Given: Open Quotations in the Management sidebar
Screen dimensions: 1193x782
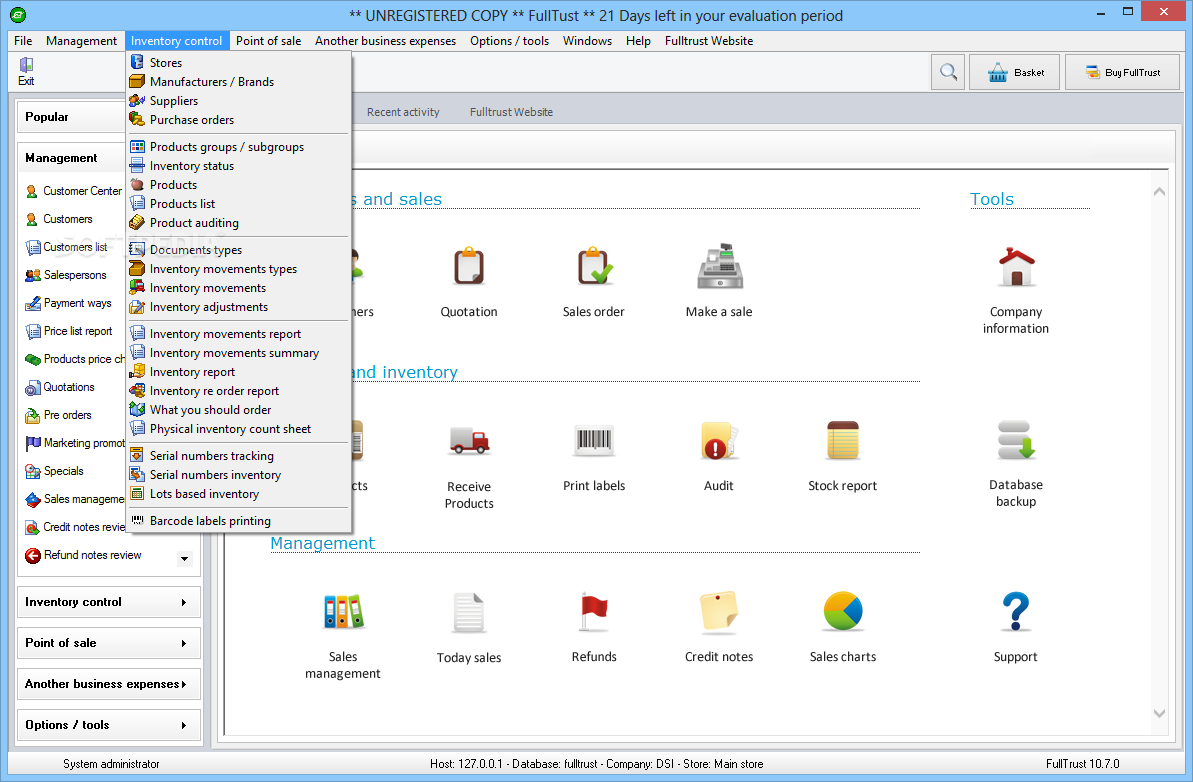Looking at the screenshot, I should click(x=59, y=387).
